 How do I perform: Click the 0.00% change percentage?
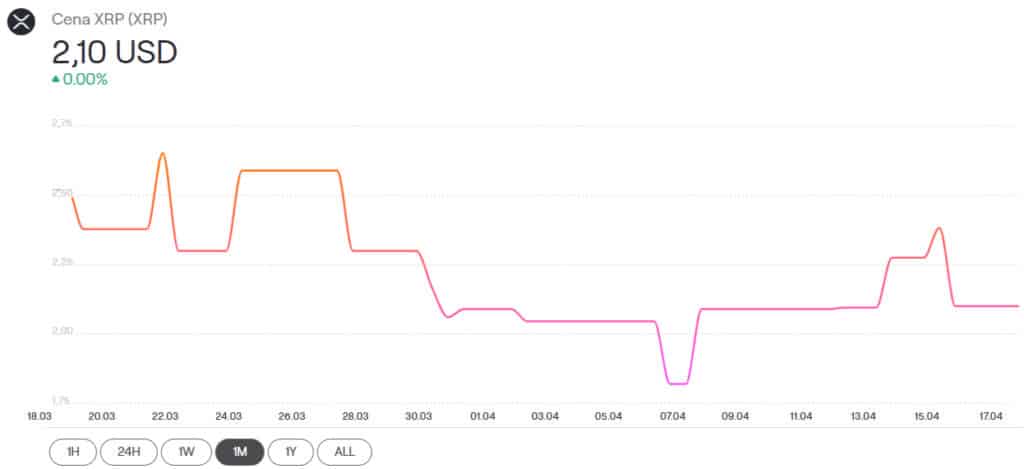(x=85, y=79)
